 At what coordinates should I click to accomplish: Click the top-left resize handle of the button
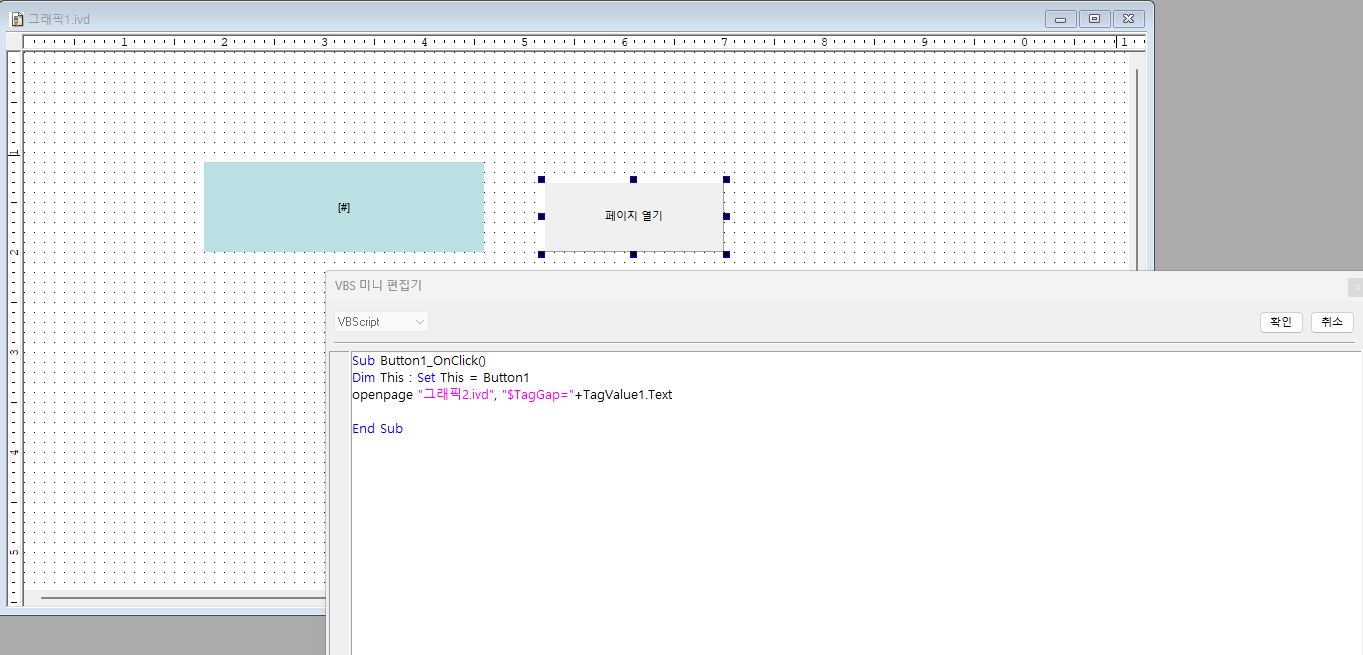[x=542, y=180]
